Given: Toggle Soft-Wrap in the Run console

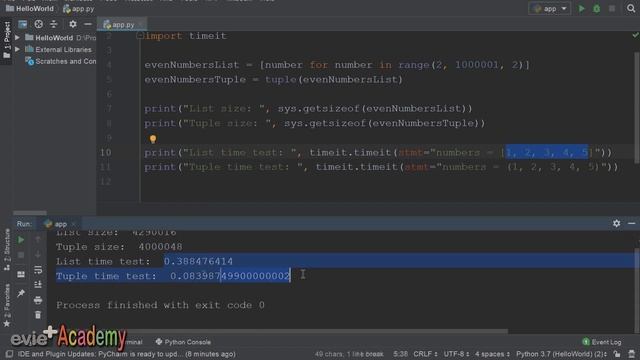Looking at the screenshot, I should 38,269.
